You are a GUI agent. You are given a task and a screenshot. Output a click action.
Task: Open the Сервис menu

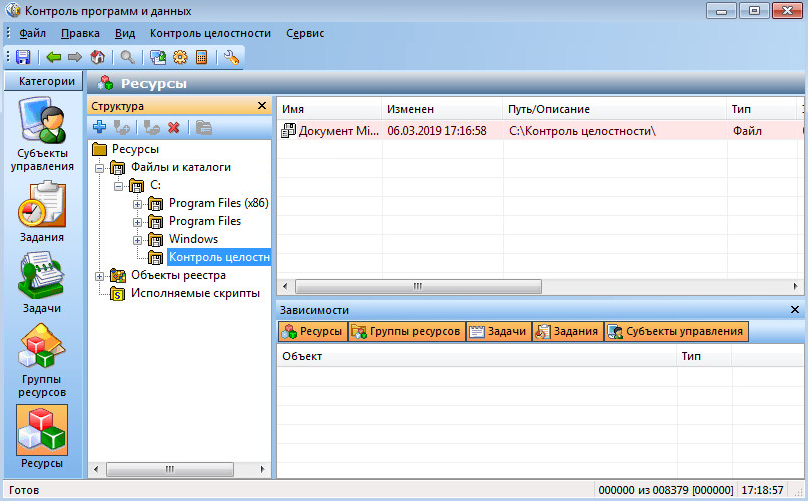tap(305, 34)
